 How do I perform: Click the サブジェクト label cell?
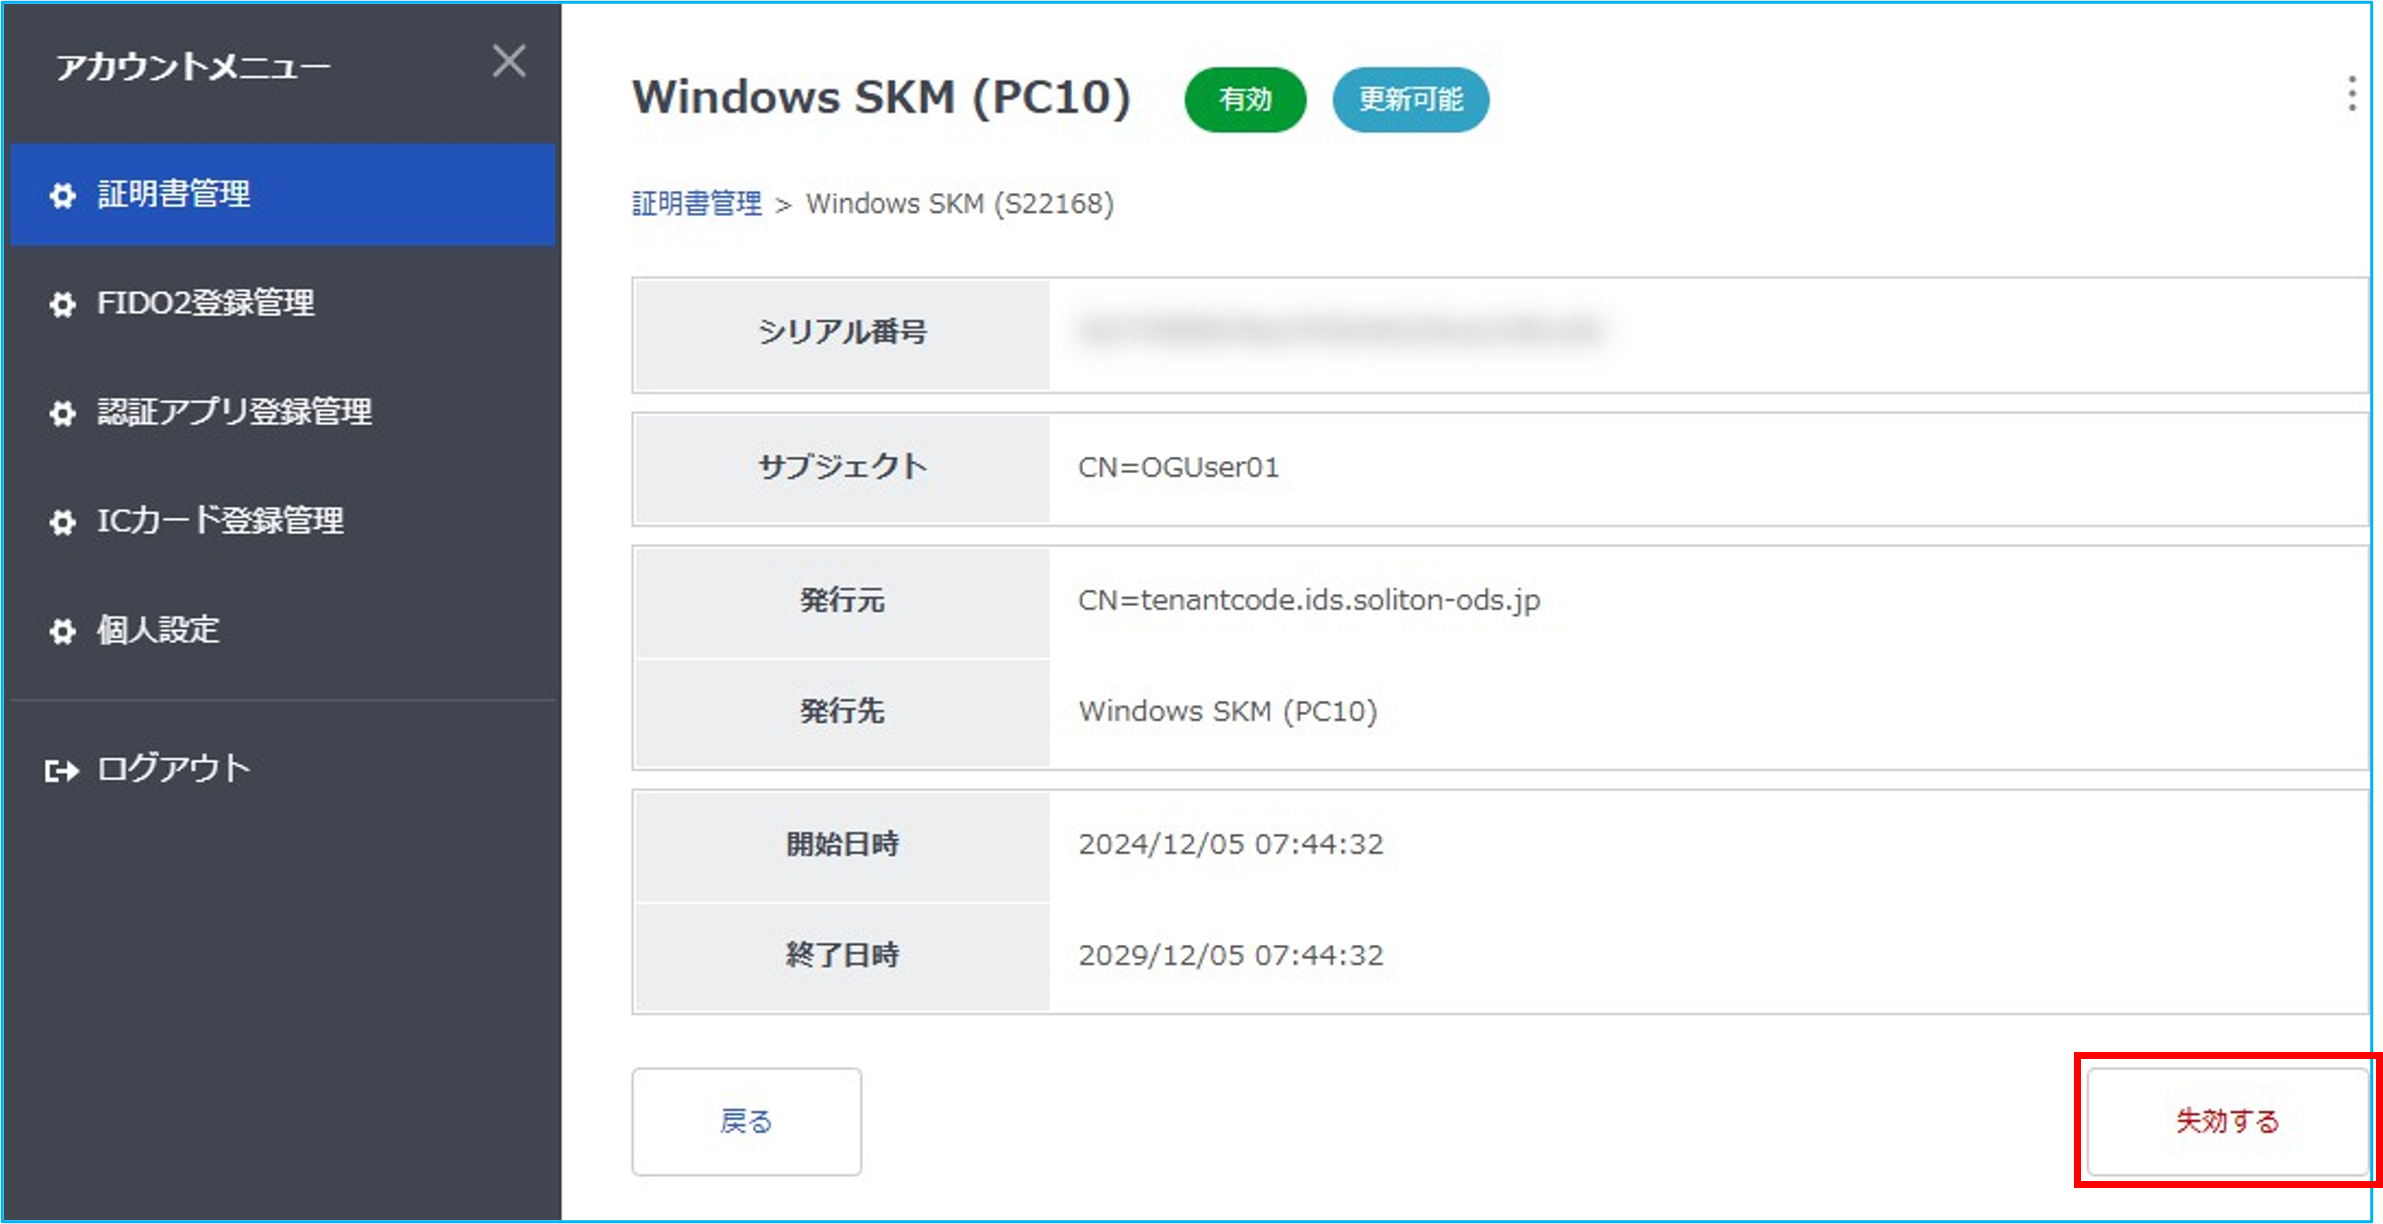click(x=843, y=468)
